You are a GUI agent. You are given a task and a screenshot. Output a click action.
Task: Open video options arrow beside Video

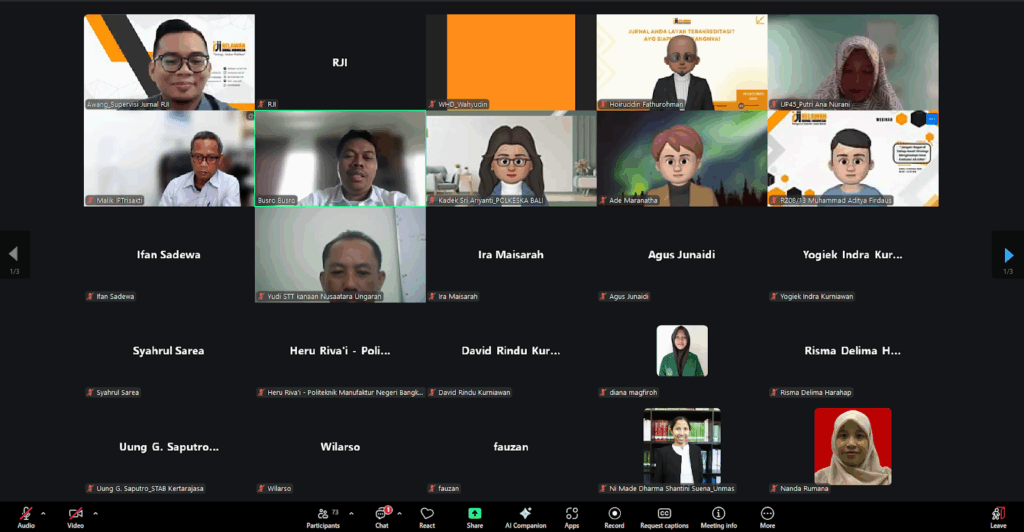(x=95, y=513)
